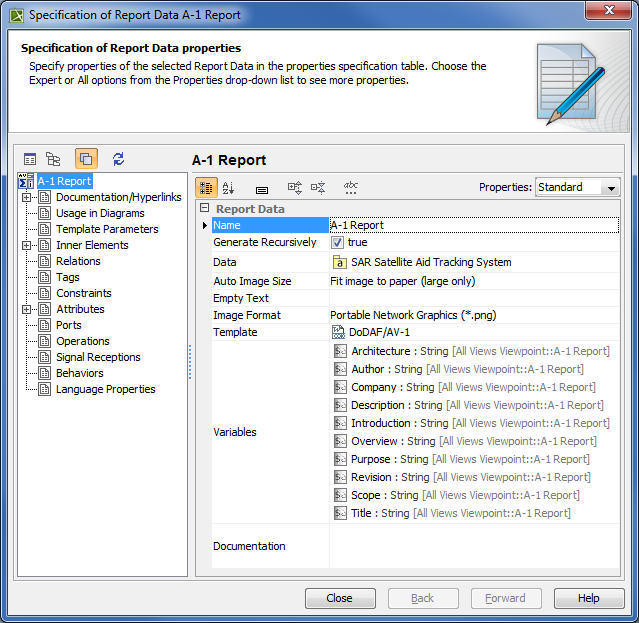The width and height of the screenshot is (639, 623).
Task: Click the Back button
Action: pos(423,598)
